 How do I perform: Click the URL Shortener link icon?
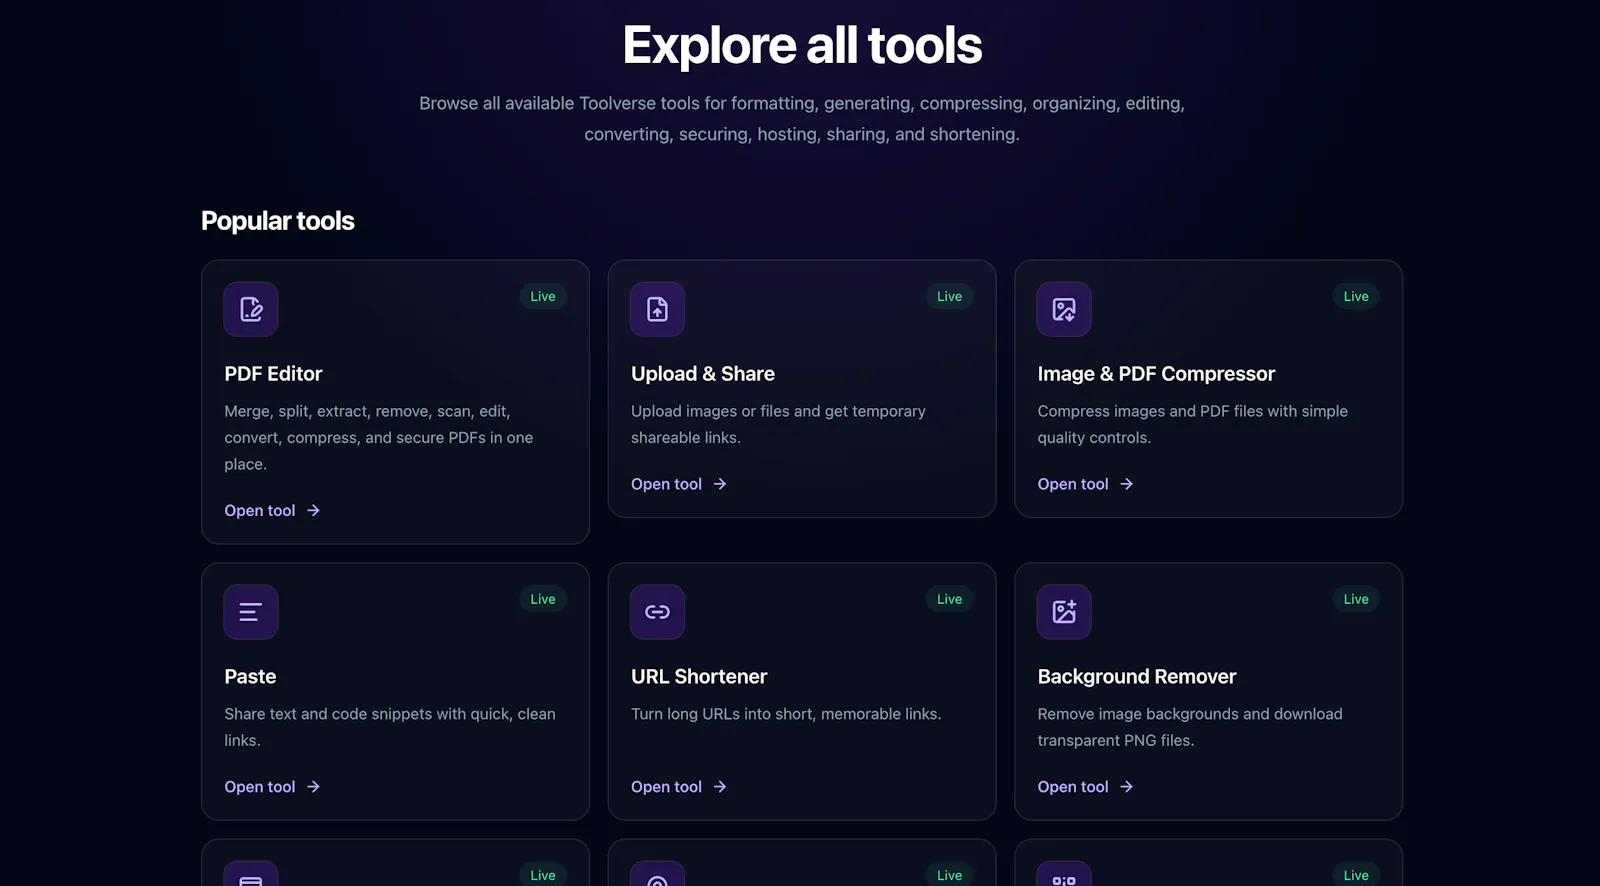pos(657,612)
